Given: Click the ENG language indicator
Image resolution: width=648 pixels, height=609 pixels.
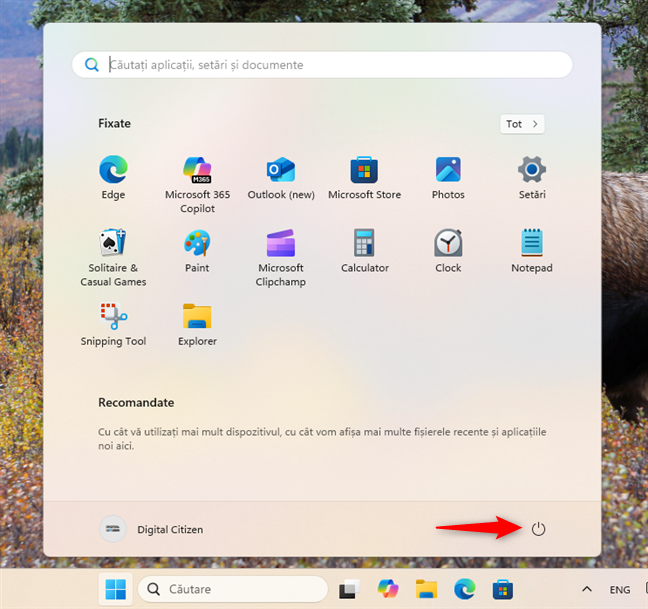Looking at the screenshot, I should [x=620, y=590].
